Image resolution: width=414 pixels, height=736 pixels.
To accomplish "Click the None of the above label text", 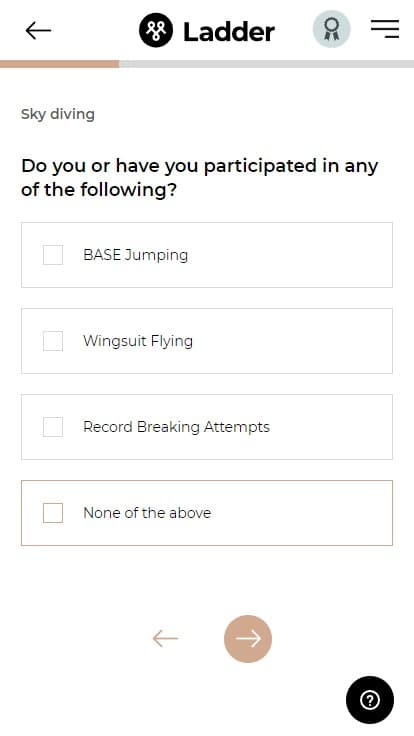I will pyautogui.click(x=147, y=513).
